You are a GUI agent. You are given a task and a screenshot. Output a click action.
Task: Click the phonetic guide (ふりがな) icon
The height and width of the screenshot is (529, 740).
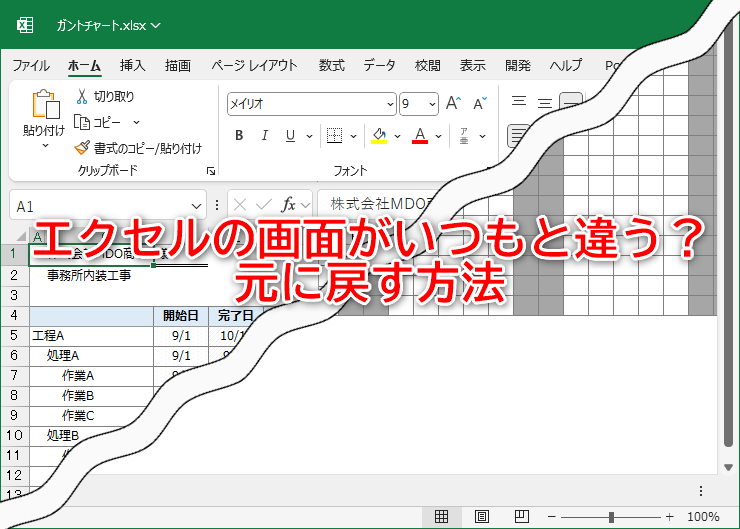point(464,136)
